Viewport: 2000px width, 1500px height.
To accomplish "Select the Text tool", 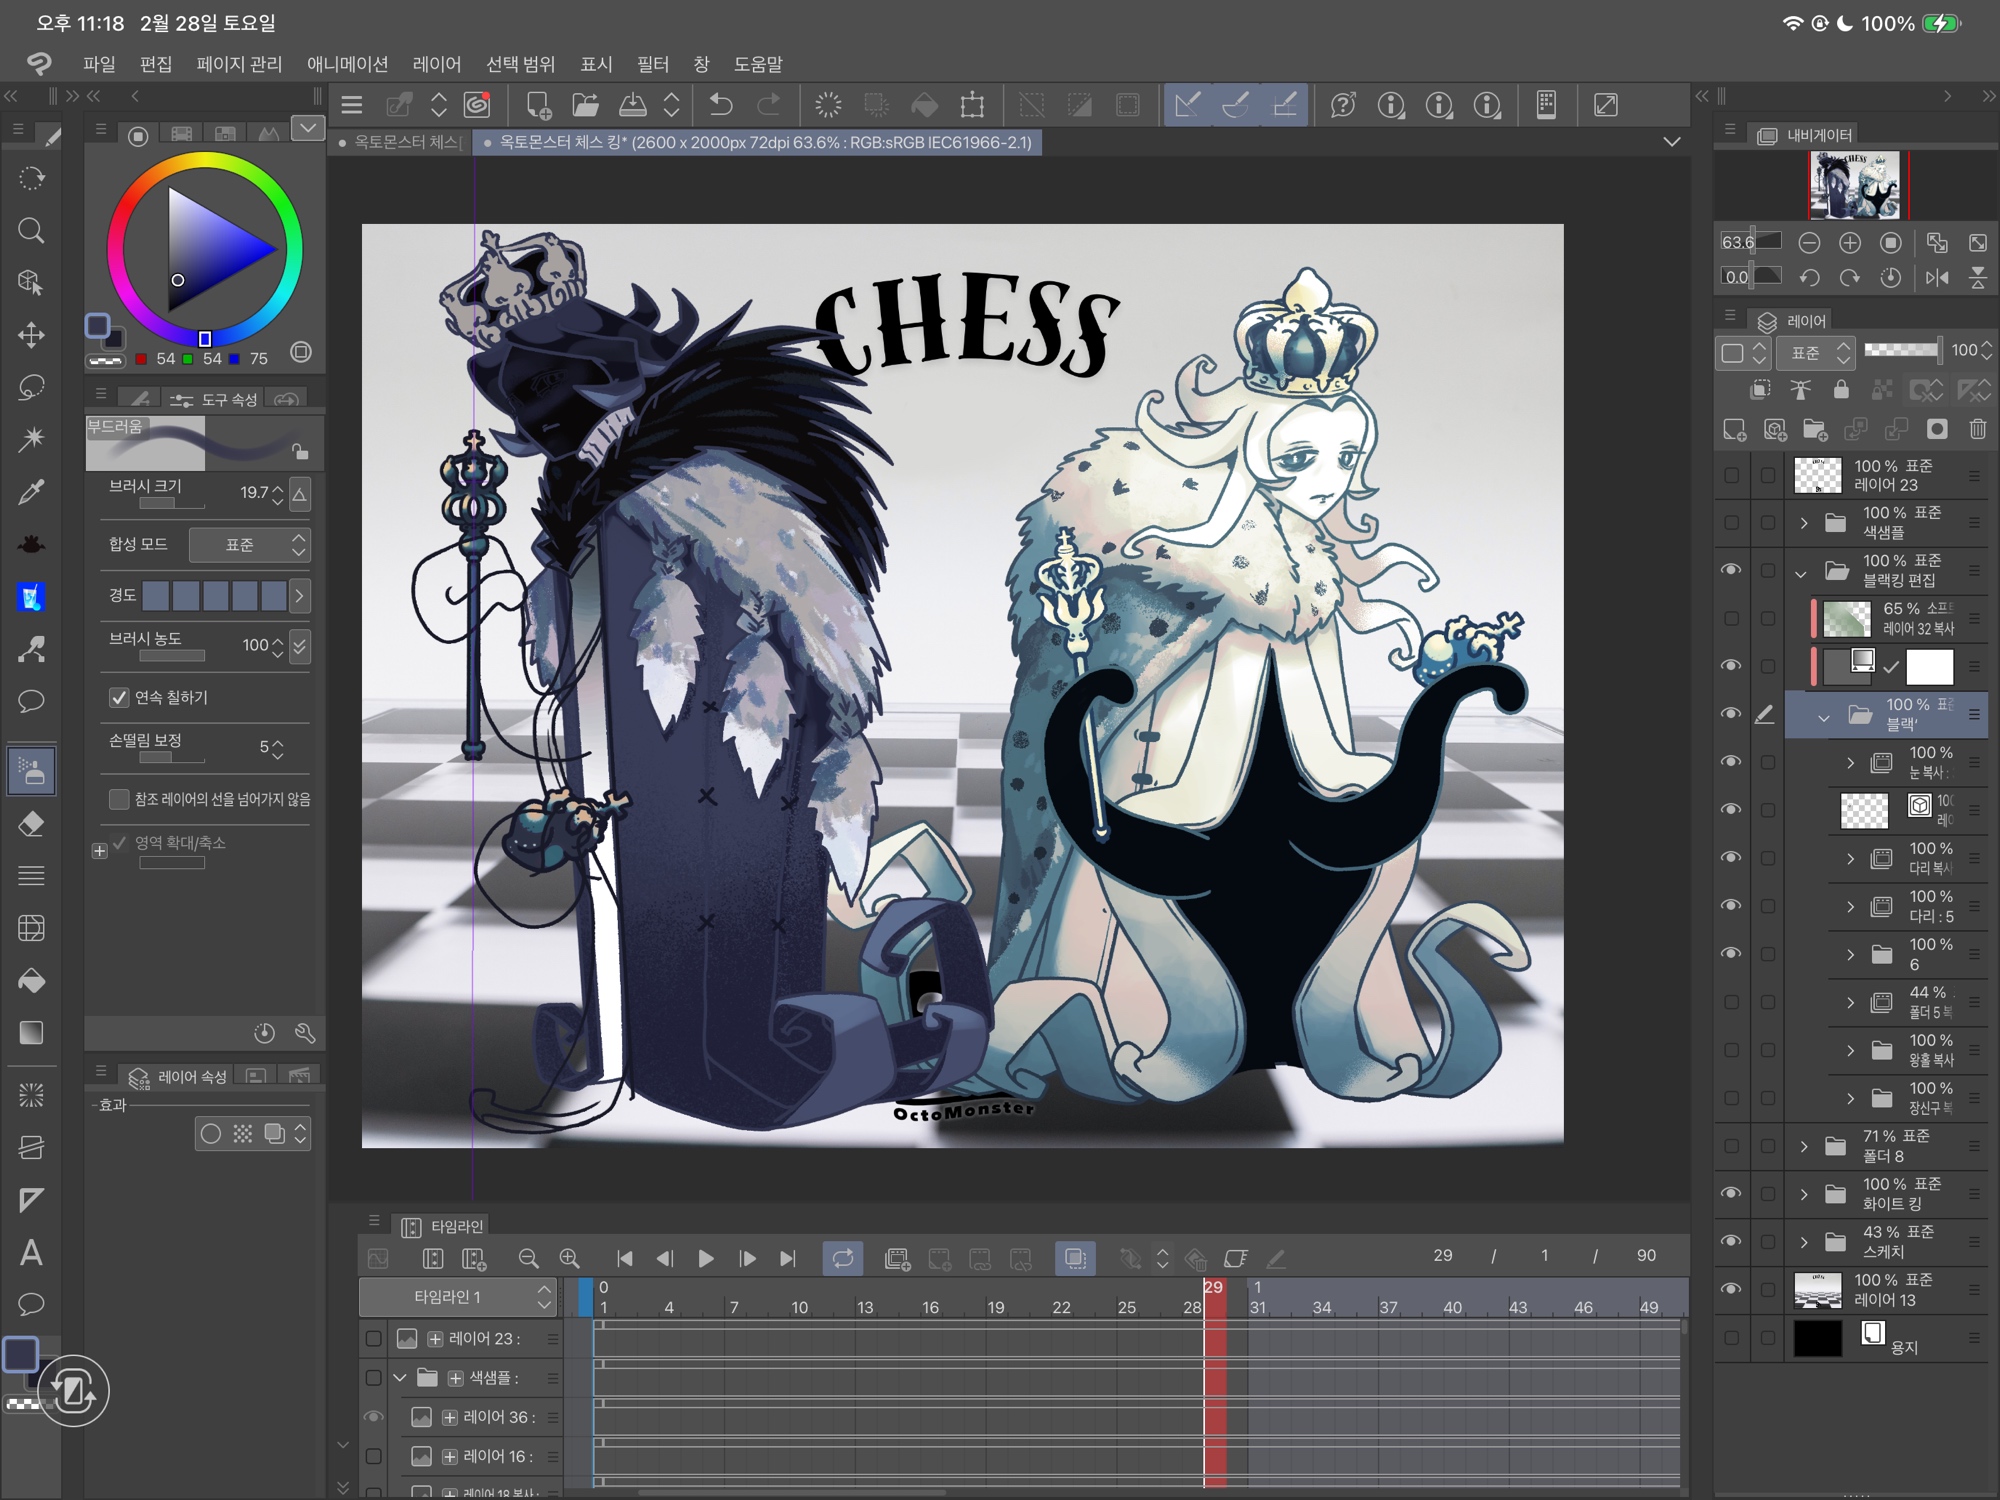I will (x=31, y=1252).
